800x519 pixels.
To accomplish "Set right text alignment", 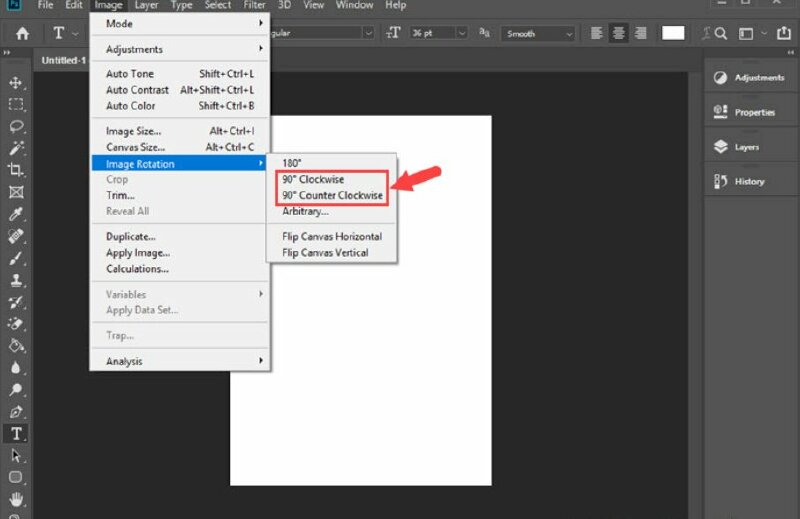I will click(x=641, y=33).
